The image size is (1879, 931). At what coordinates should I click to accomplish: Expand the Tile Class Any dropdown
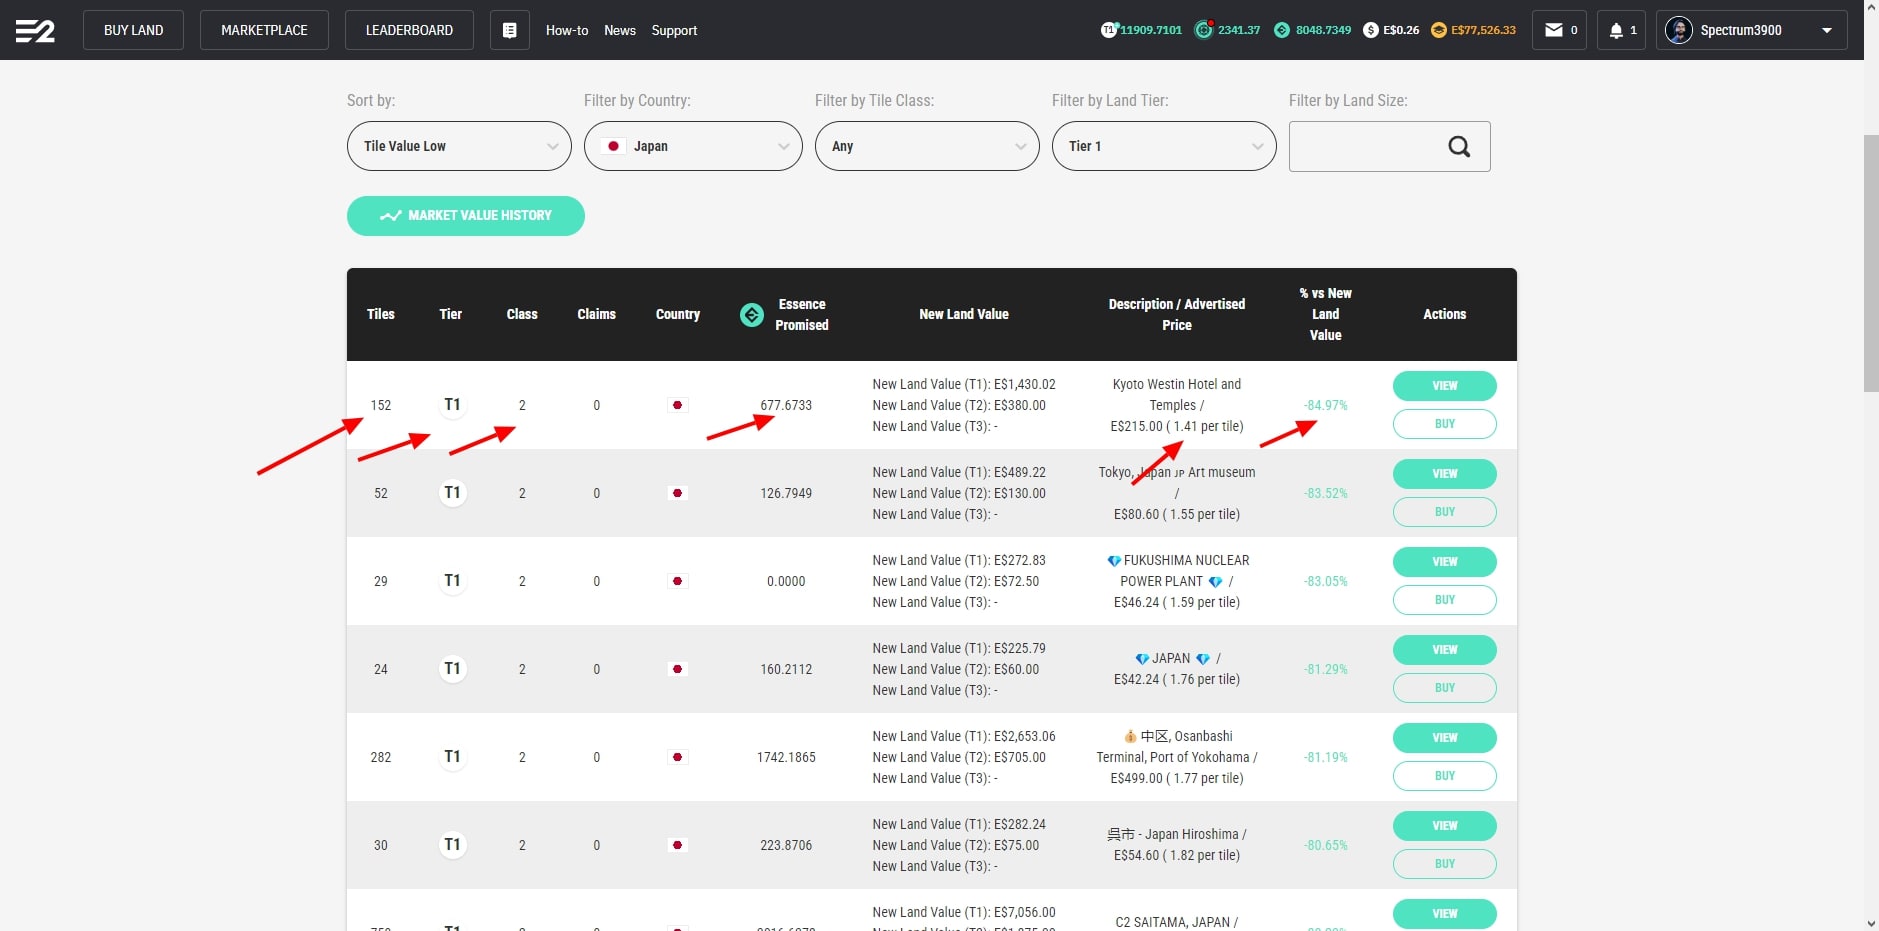[927, 146]
